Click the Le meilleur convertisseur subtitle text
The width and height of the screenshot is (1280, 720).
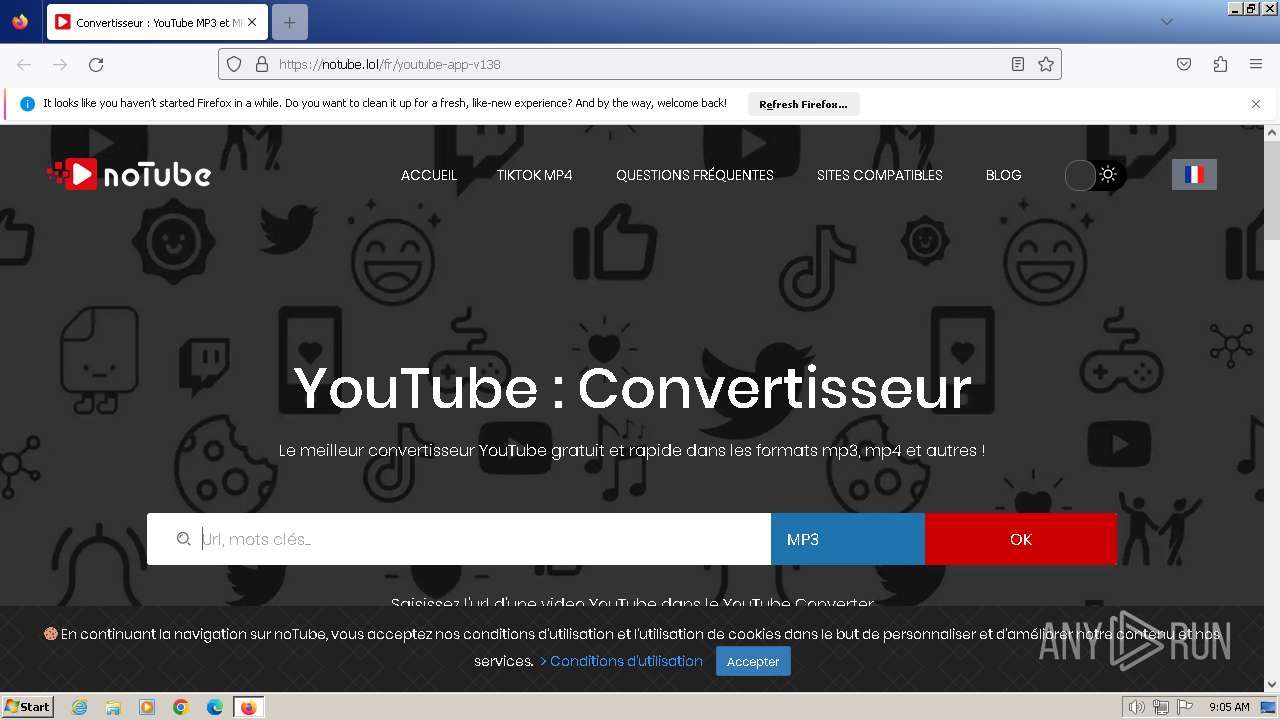click(632, 450)
